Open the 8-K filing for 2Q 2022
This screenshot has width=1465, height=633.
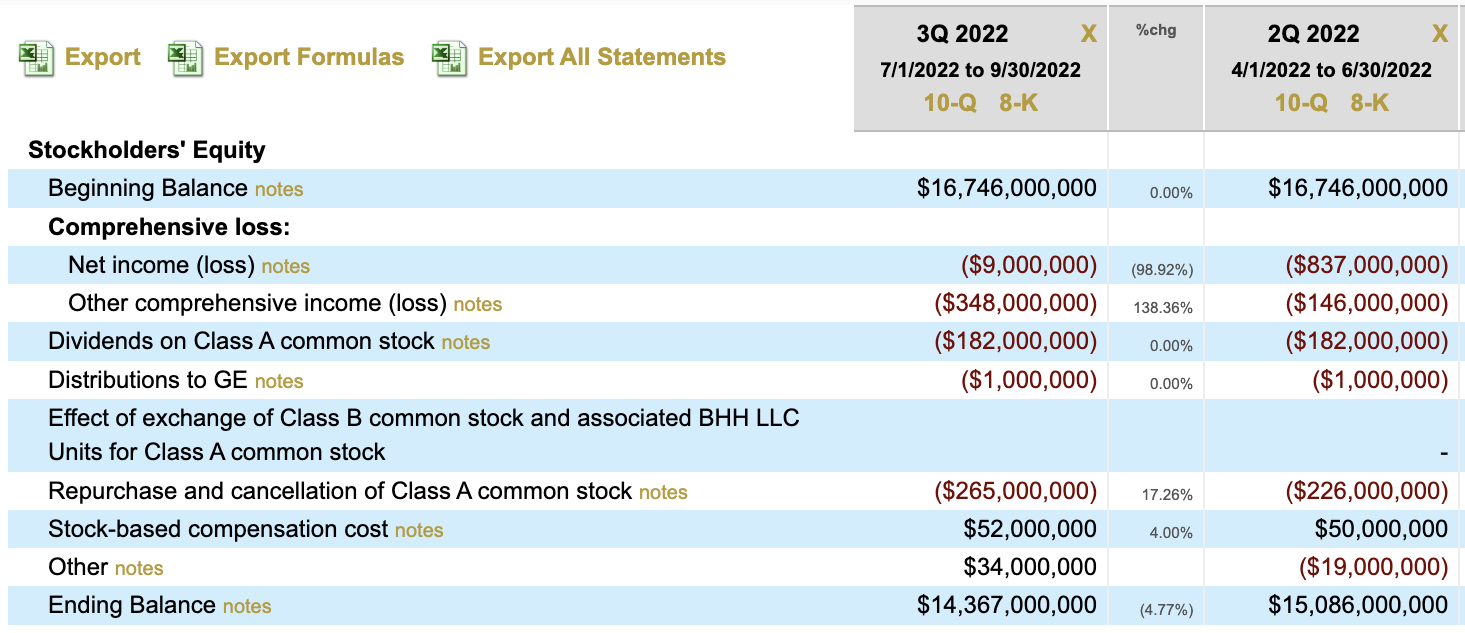click(1370, 102)
